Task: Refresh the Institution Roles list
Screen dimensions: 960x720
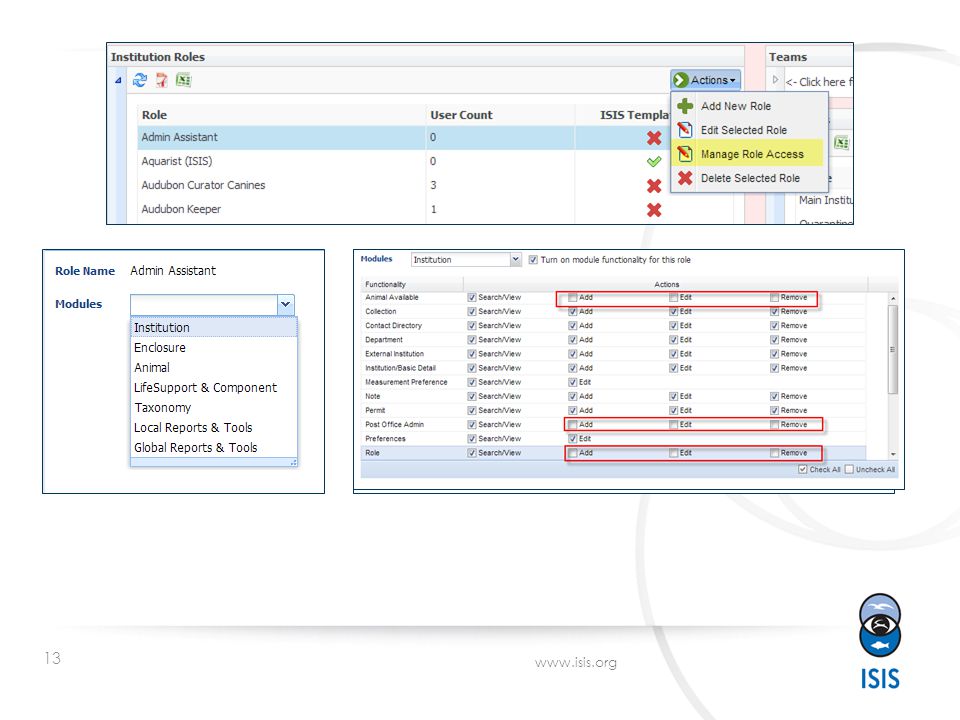Action: pos(140,80)
